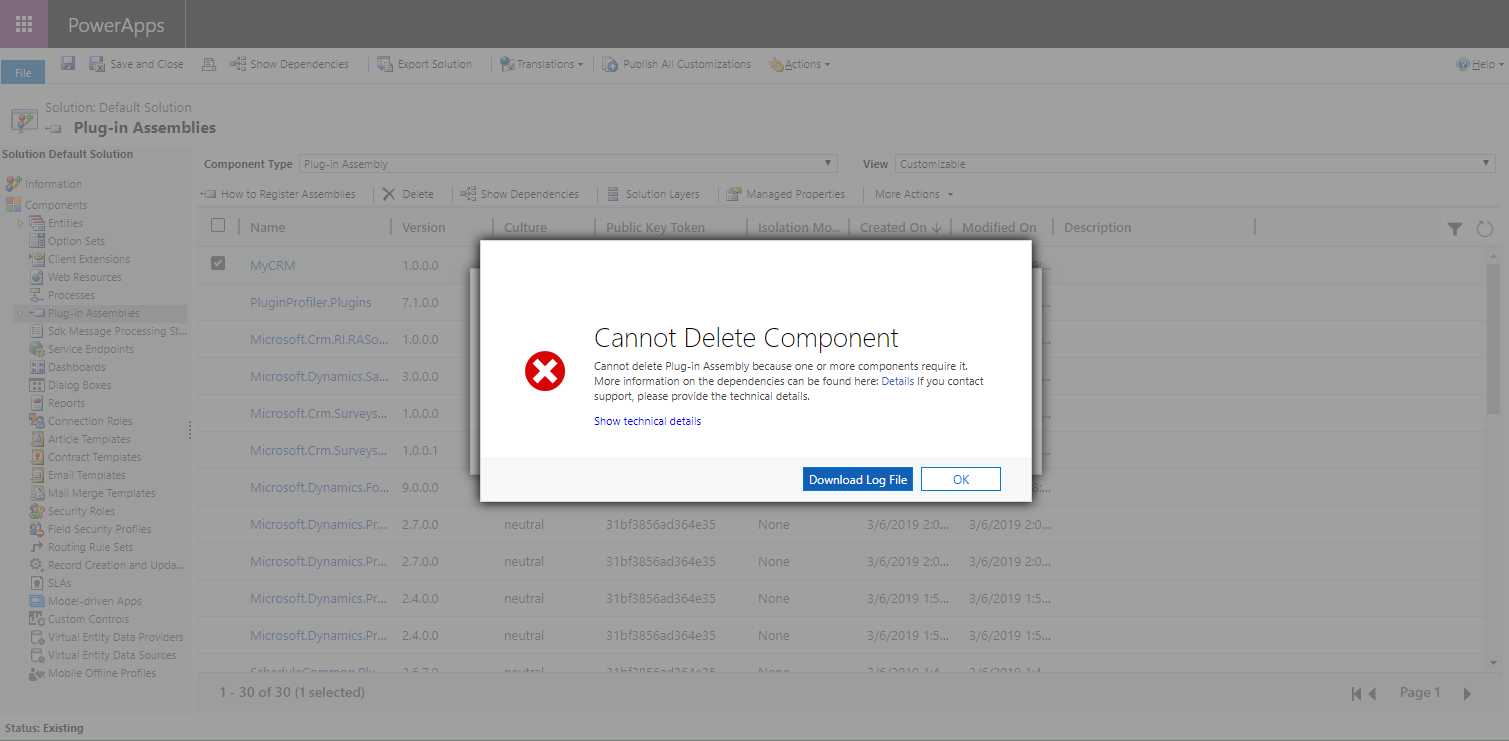Open the File menu tab
Viewport: 1509px width, 741px height.
click(x=23, y=73)
